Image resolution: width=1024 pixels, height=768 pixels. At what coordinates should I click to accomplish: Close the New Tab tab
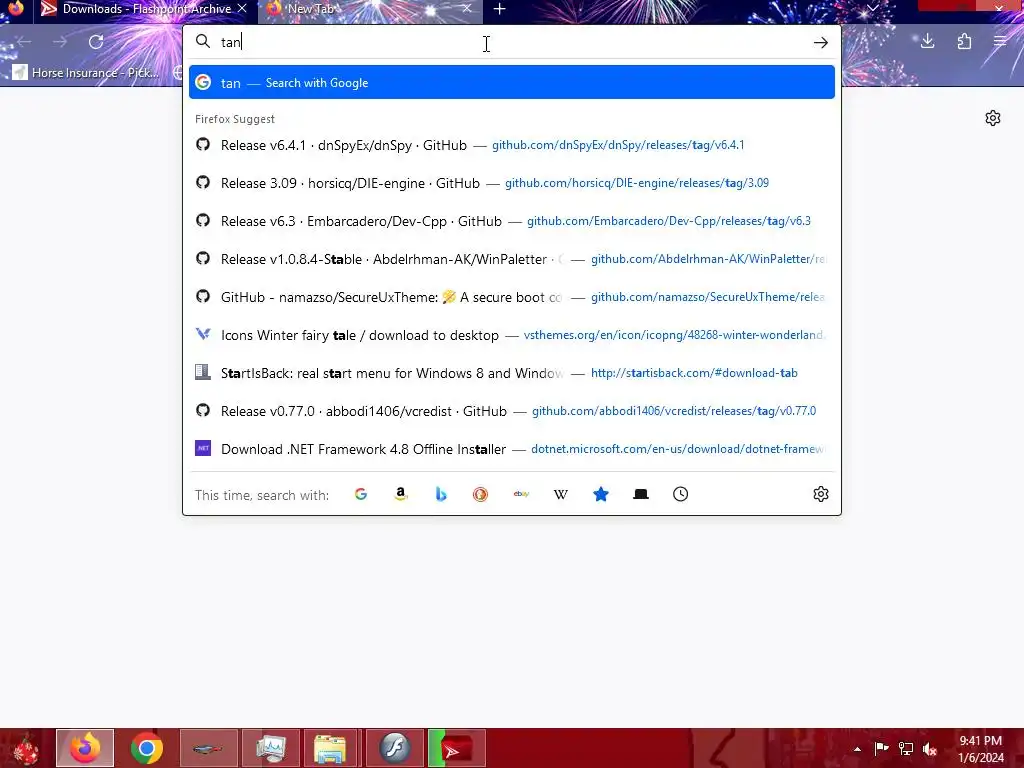tap(467, 8)
